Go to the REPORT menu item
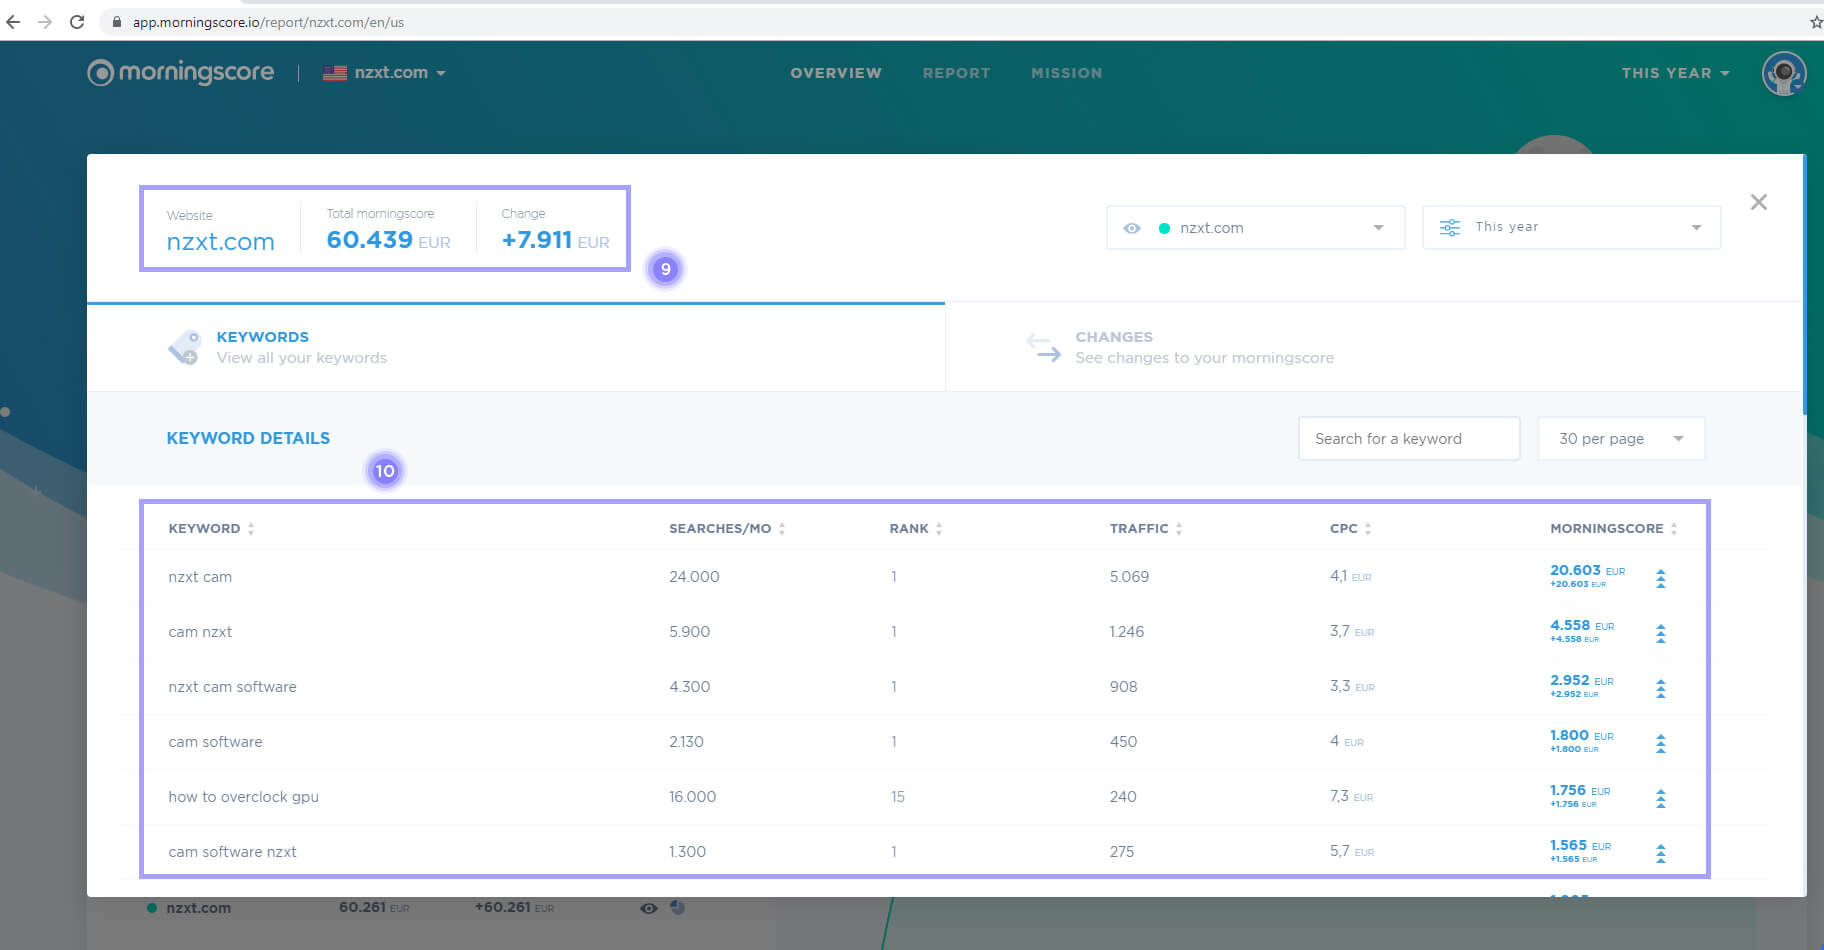Viewport: 1824px width, 950px height. coord(956,73)
